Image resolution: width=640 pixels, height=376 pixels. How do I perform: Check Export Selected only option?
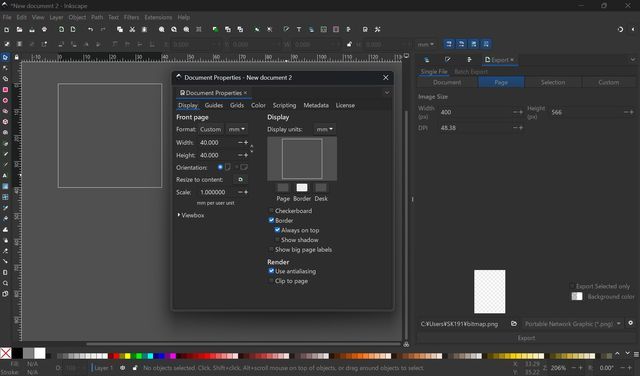tap(572, 286)
